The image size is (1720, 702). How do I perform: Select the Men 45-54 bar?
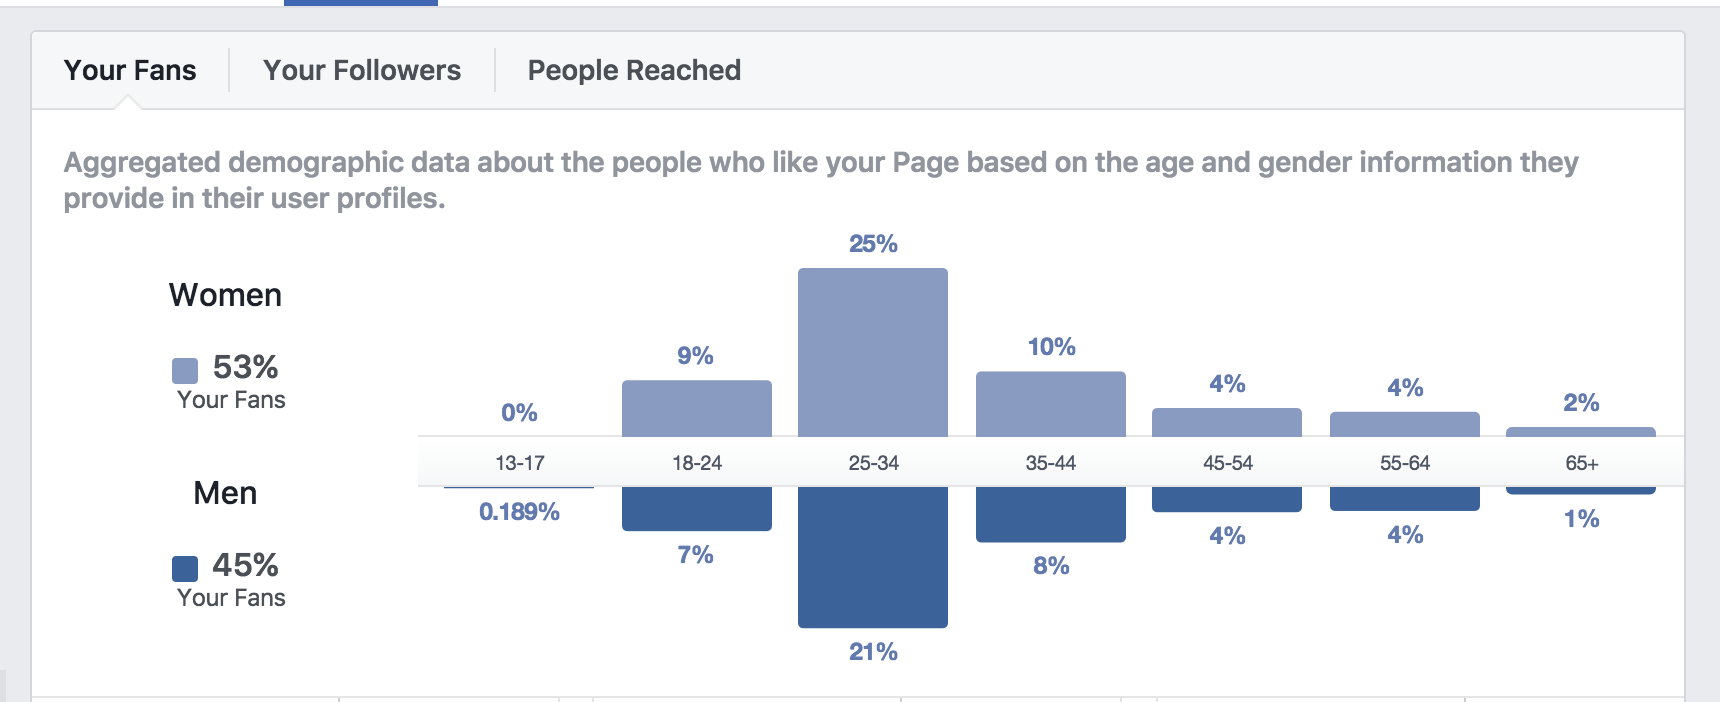click(x=1226, y=499)
